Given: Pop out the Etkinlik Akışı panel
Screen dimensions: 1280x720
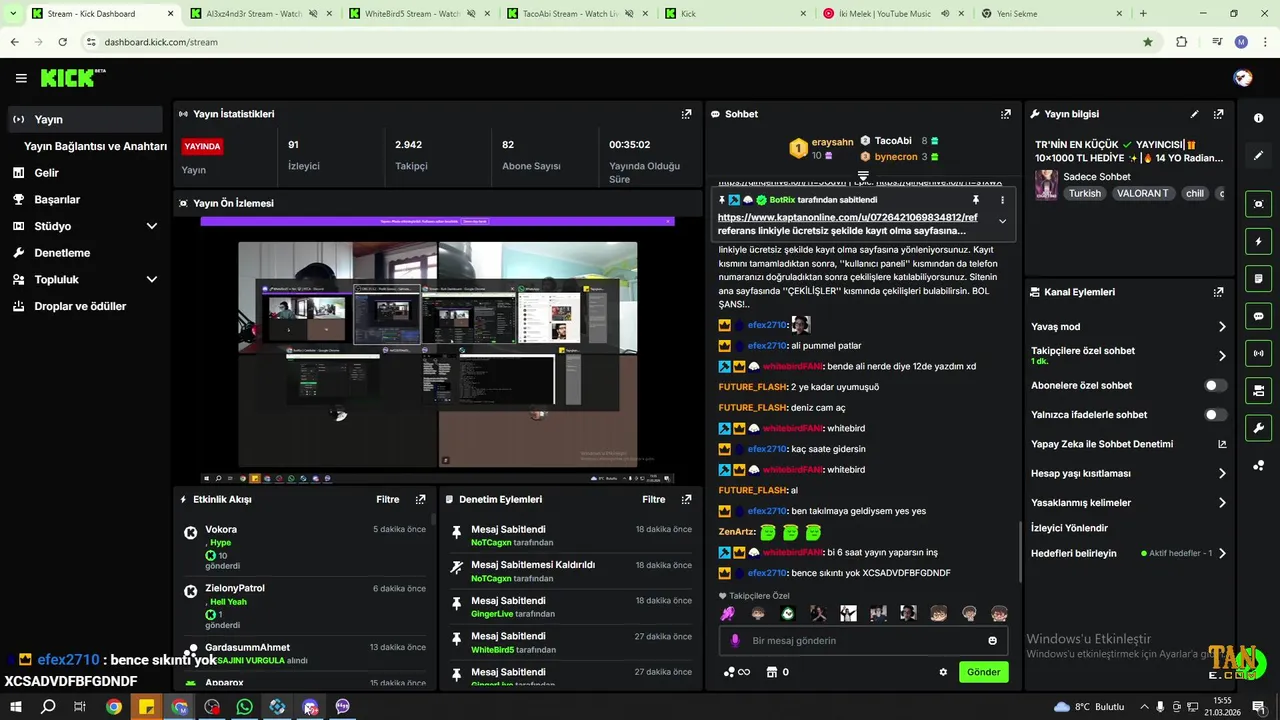Looking at the screenshot, I should (420, 499).
